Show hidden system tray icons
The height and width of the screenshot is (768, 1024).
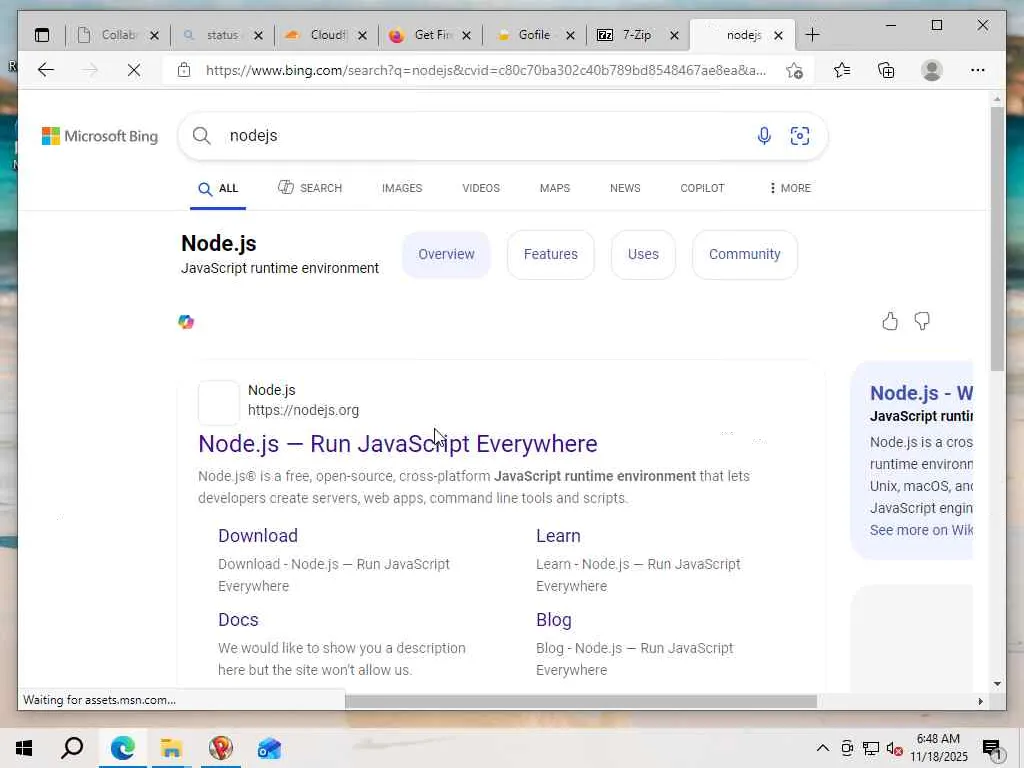click(x=823, y=748)
